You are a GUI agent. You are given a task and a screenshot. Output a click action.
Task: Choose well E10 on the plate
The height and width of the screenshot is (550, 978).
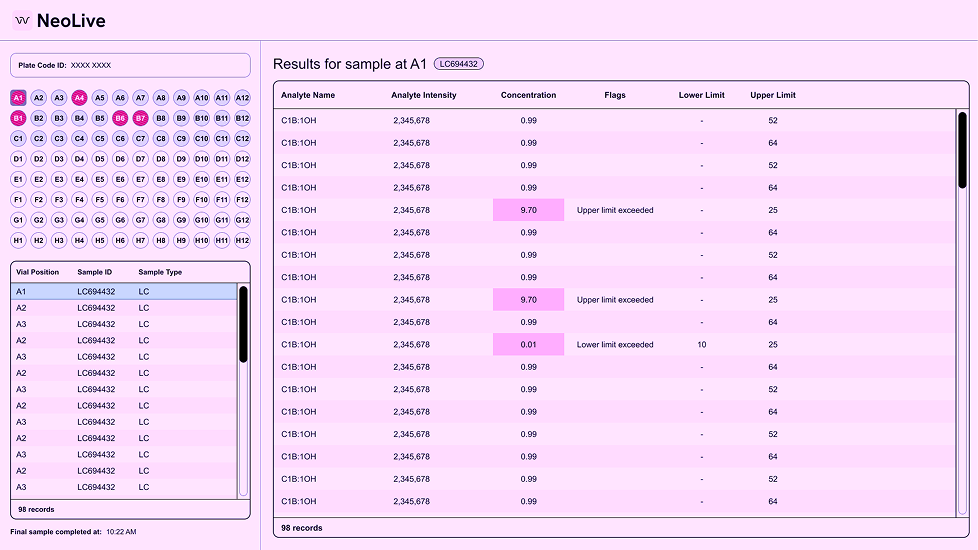[201, 179]
